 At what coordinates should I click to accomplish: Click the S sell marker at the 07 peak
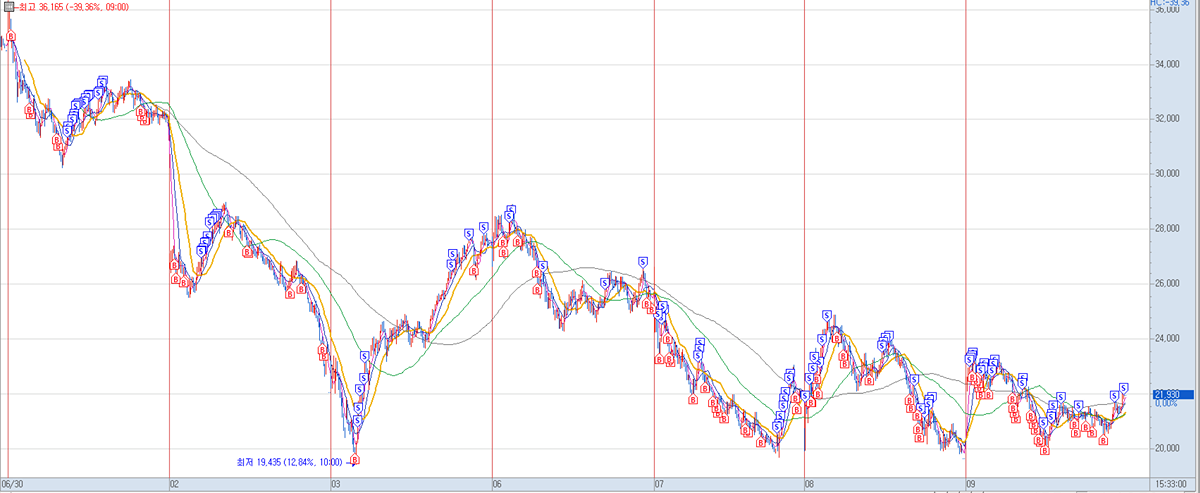(x=643, y=262)
